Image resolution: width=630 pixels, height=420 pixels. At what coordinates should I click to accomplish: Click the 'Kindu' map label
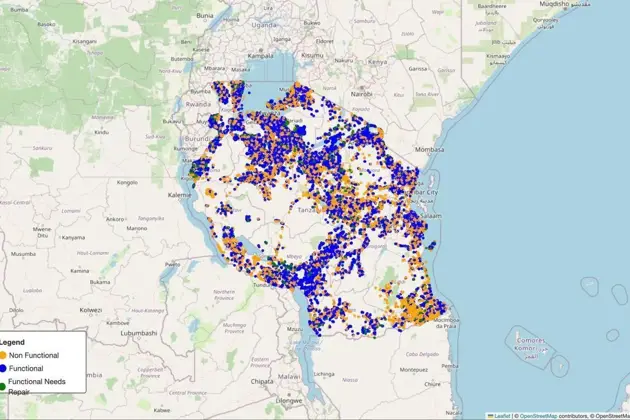[101, 132]
